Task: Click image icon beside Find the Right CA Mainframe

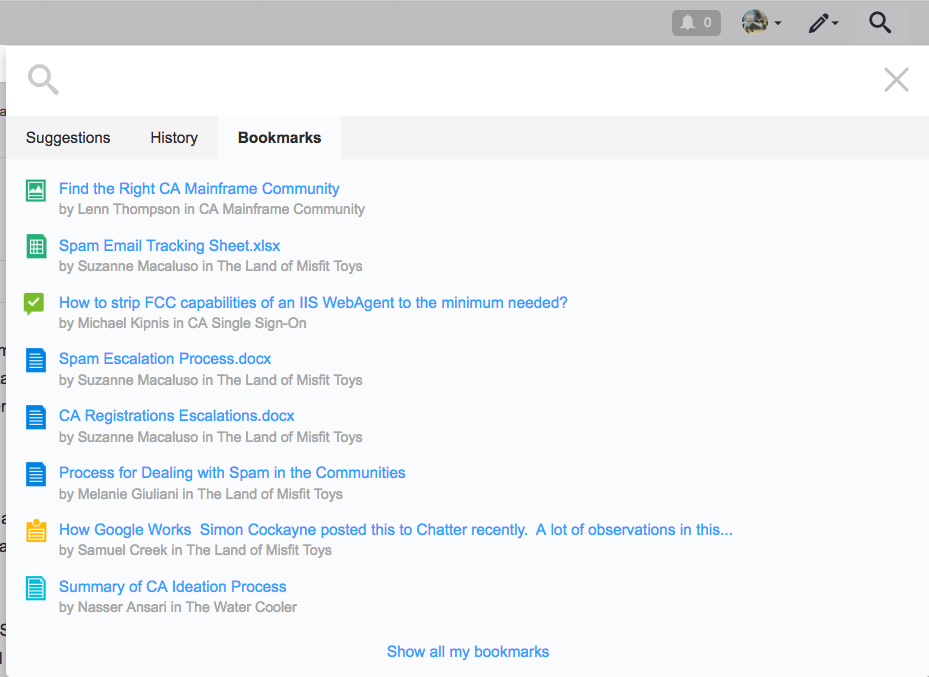Action: point(36,191)
